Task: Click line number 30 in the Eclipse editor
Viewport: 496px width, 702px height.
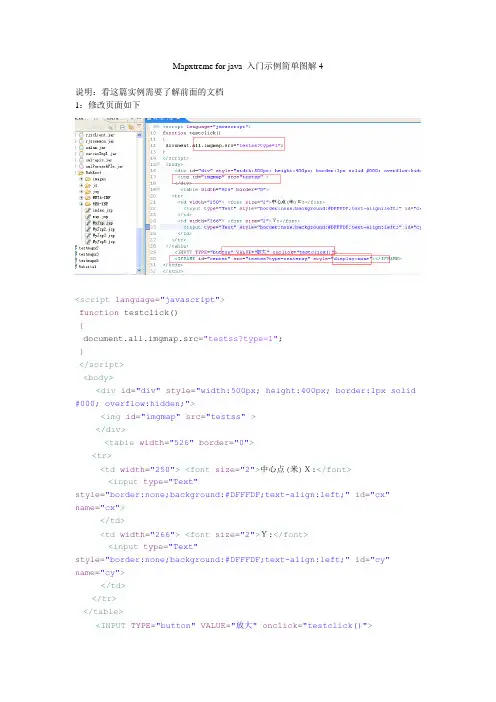Action: tap(153, 258)
